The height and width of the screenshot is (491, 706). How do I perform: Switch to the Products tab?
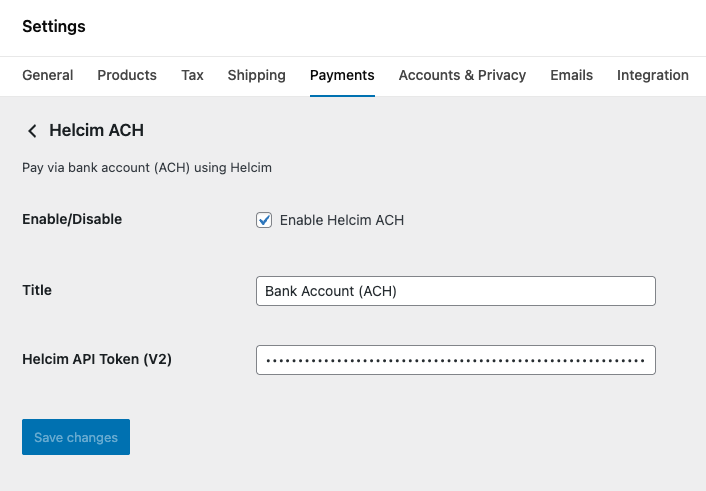tap(127, 75)
